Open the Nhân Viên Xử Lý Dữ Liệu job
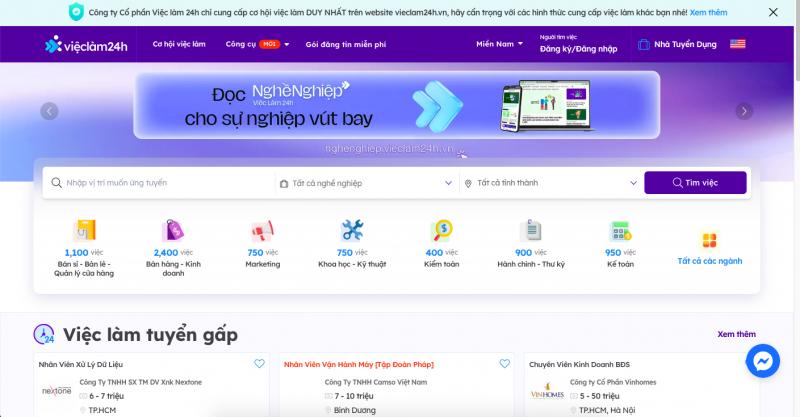The image size is (800, 417). tap(81, 364)
